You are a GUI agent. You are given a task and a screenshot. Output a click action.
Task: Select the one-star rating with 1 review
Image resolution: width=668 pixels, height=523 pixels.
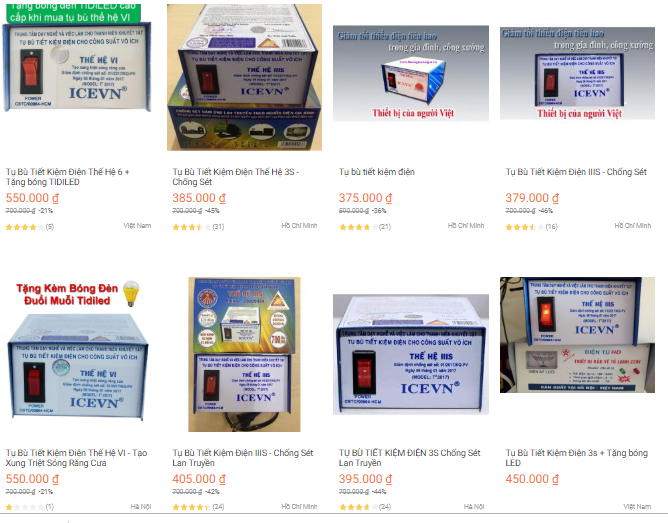pos(29,507)
